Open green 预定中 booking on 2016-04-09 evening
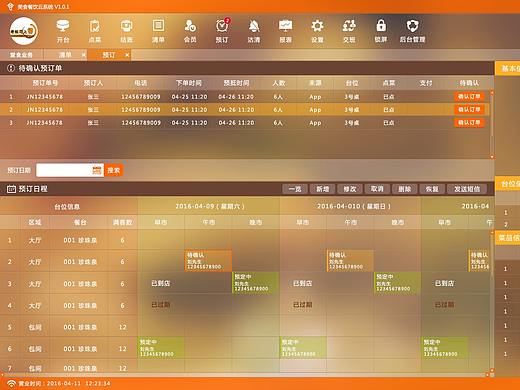This screenshot has width=520, height=390. (x=255, y=282)
